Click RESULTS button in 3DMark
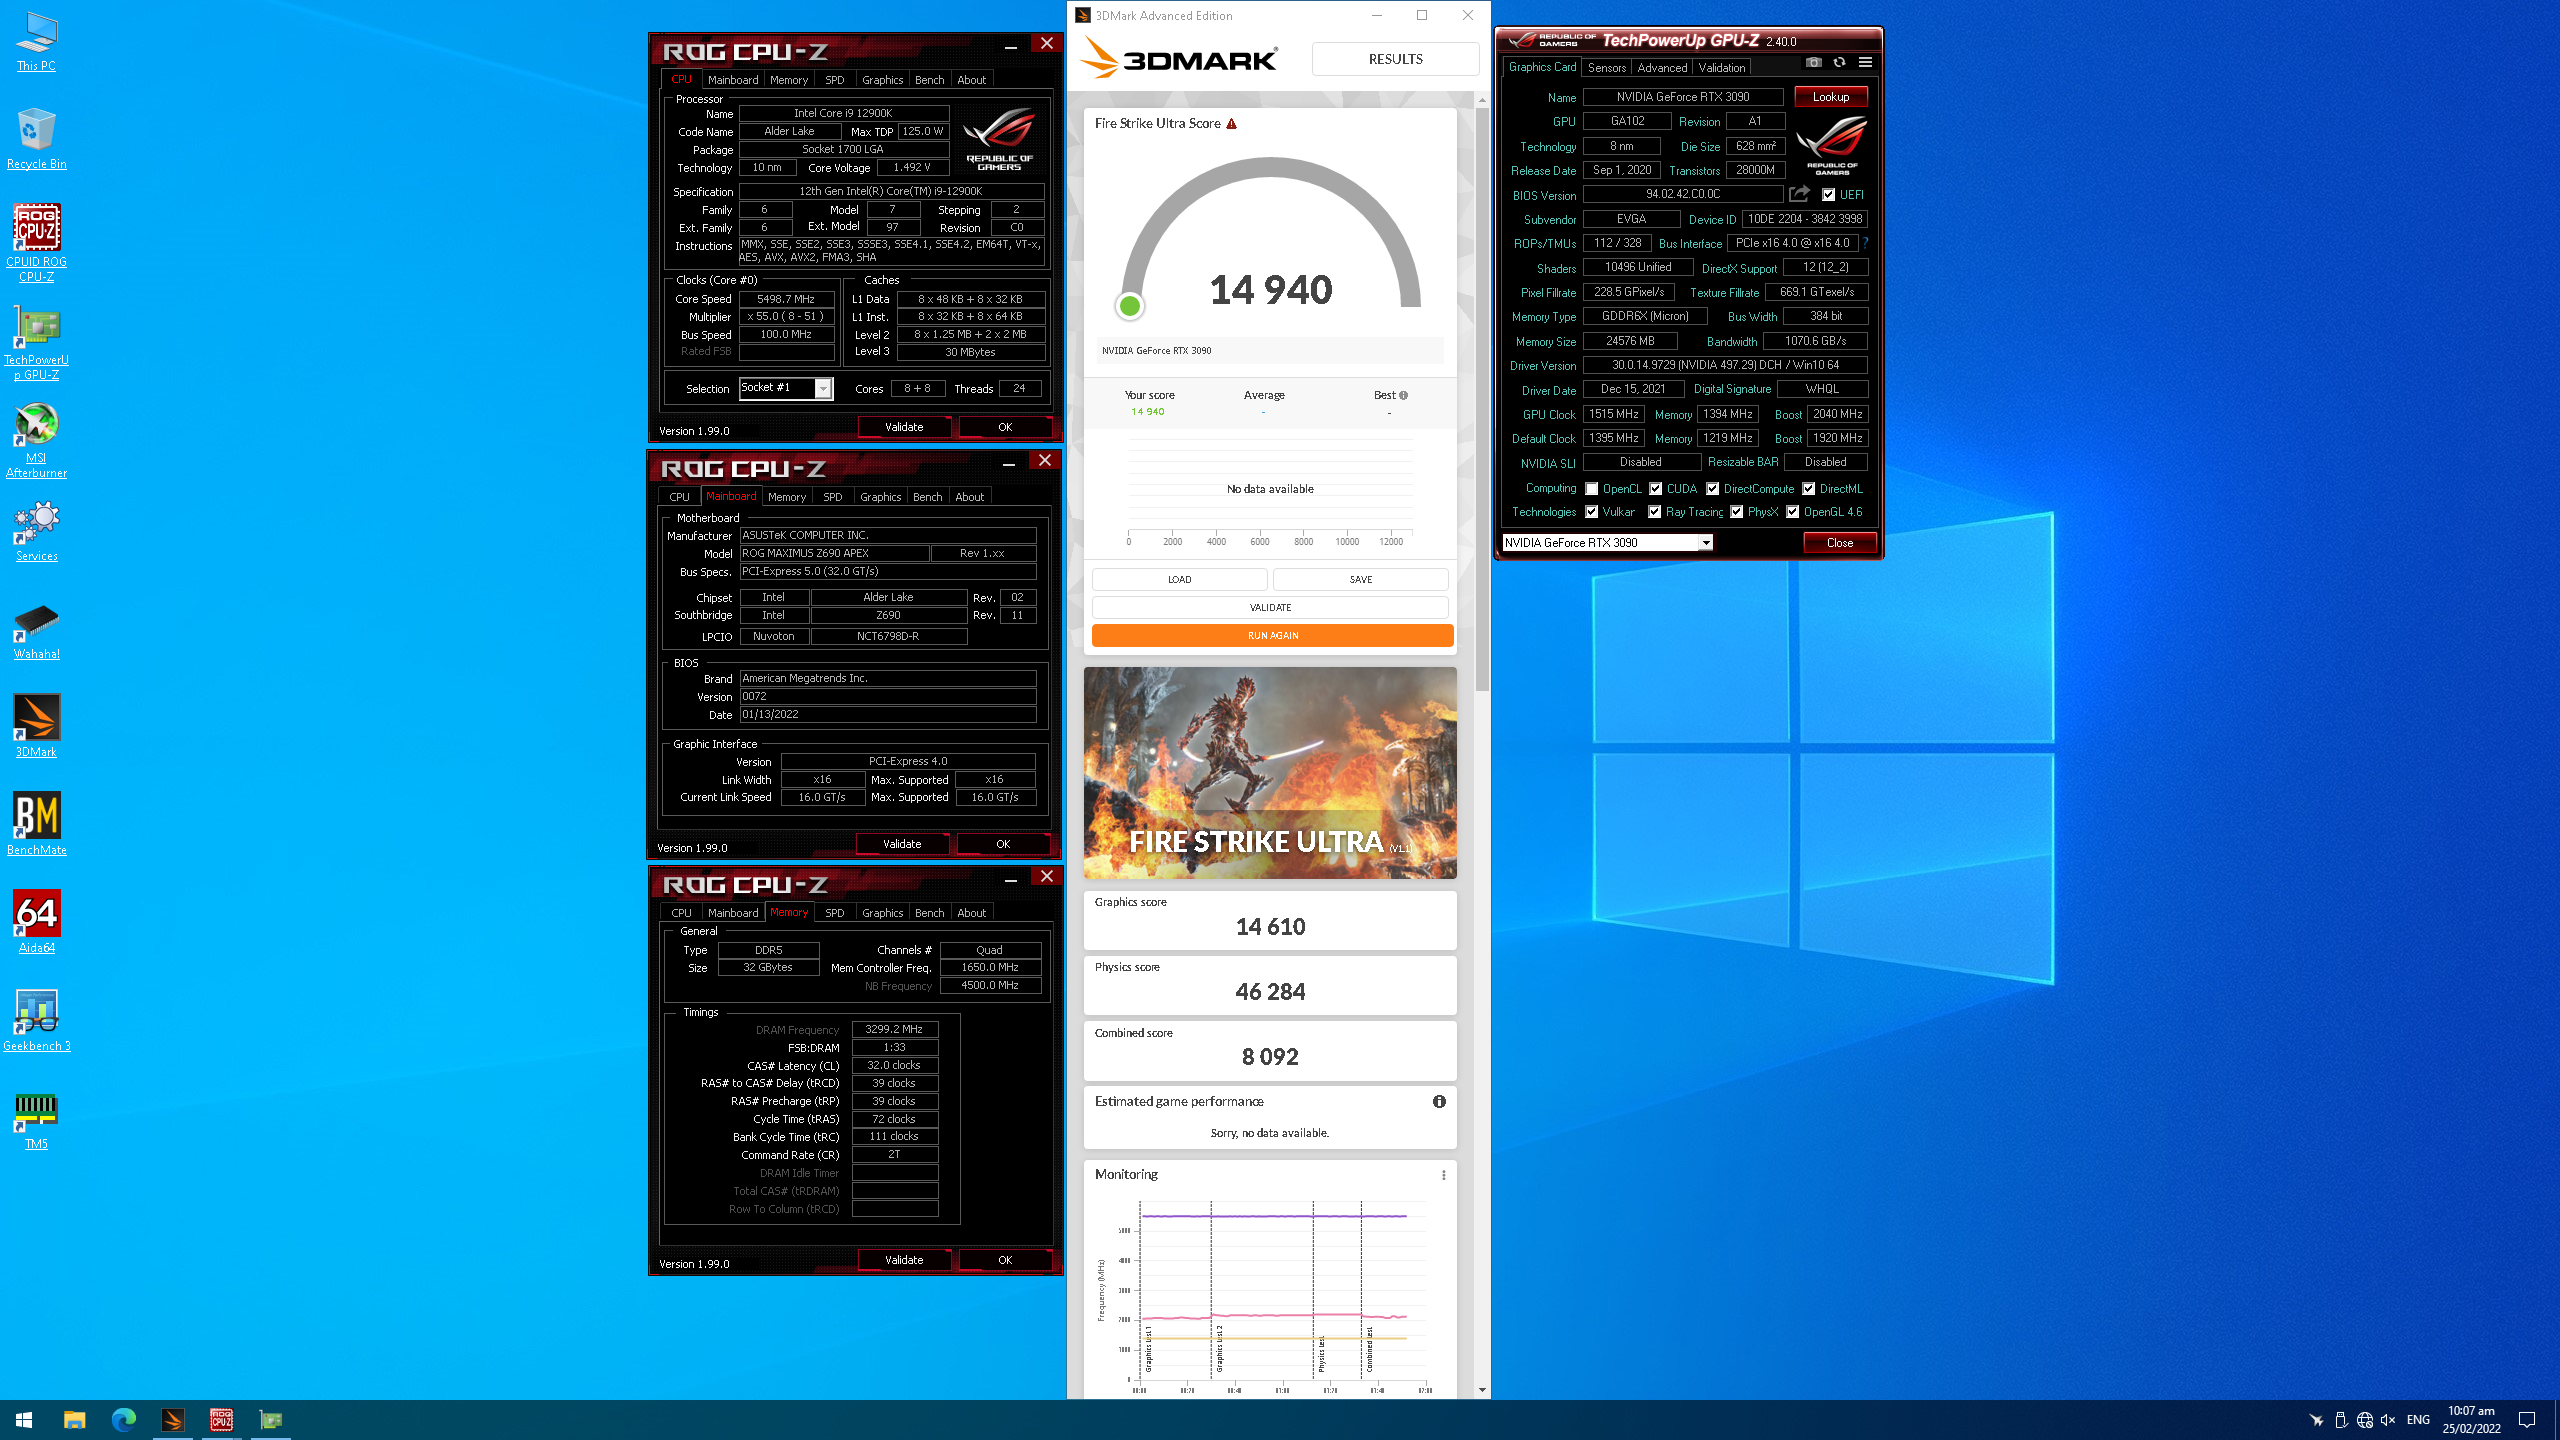 tap(1395, 59)
